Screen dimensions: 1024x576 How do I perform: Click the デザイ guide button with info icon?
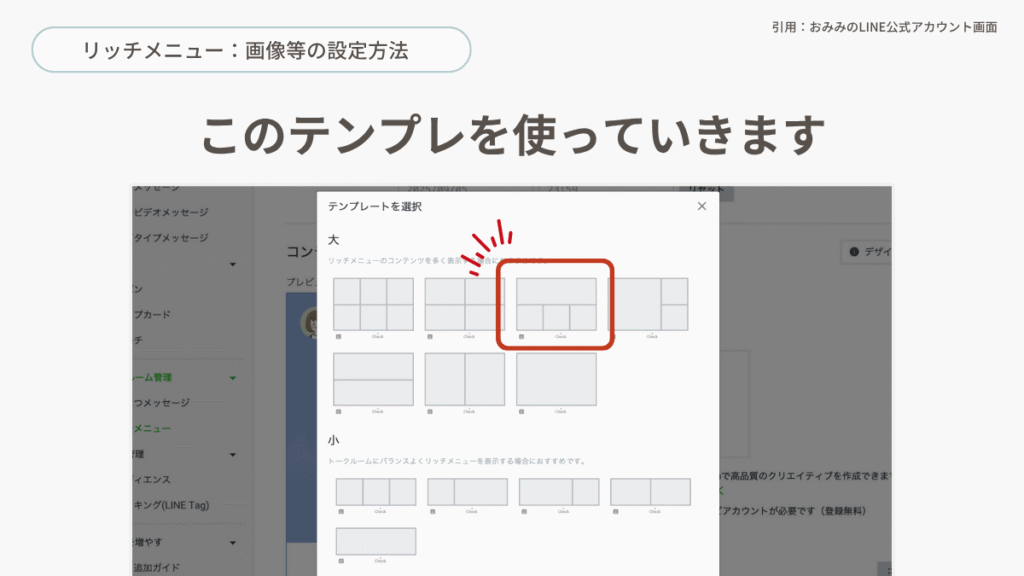(x=868, y=252)
